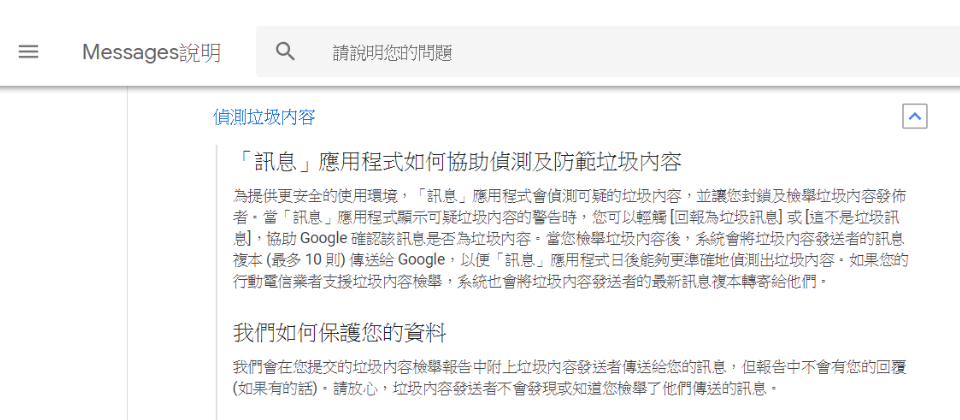Screen dimensions: 960x420
Task: Click paragraph line starting 為提供更安全的使用環境
Action: (x=570, y=197)
